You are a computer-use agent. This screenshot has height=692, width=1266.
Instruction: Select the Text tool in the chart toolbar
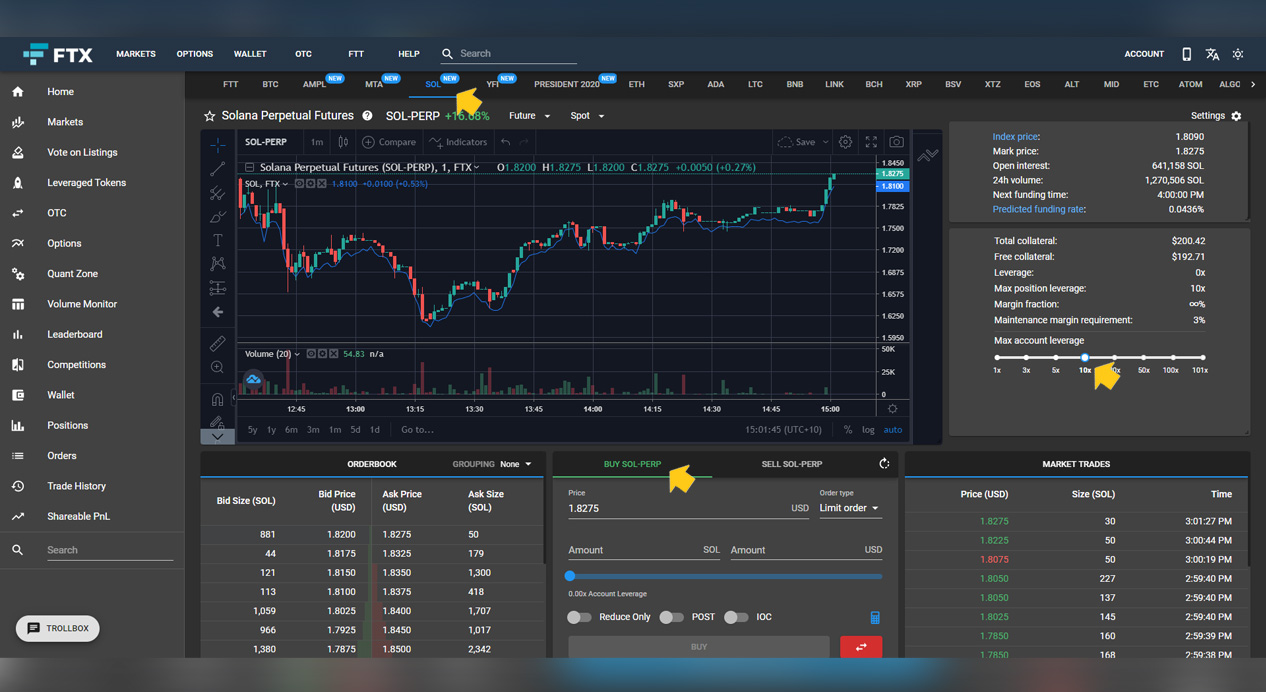click(x=218, y=240)
